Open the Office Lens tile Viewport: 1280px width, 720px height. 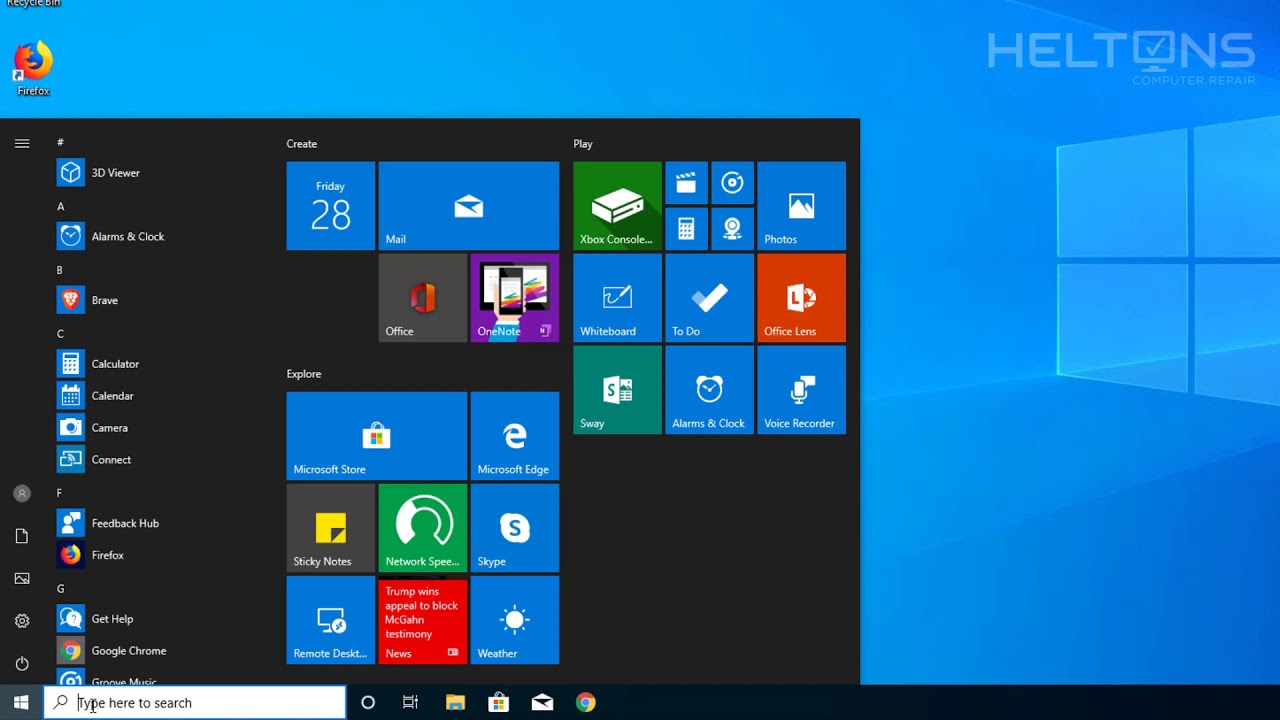click(x=801, y=298)
